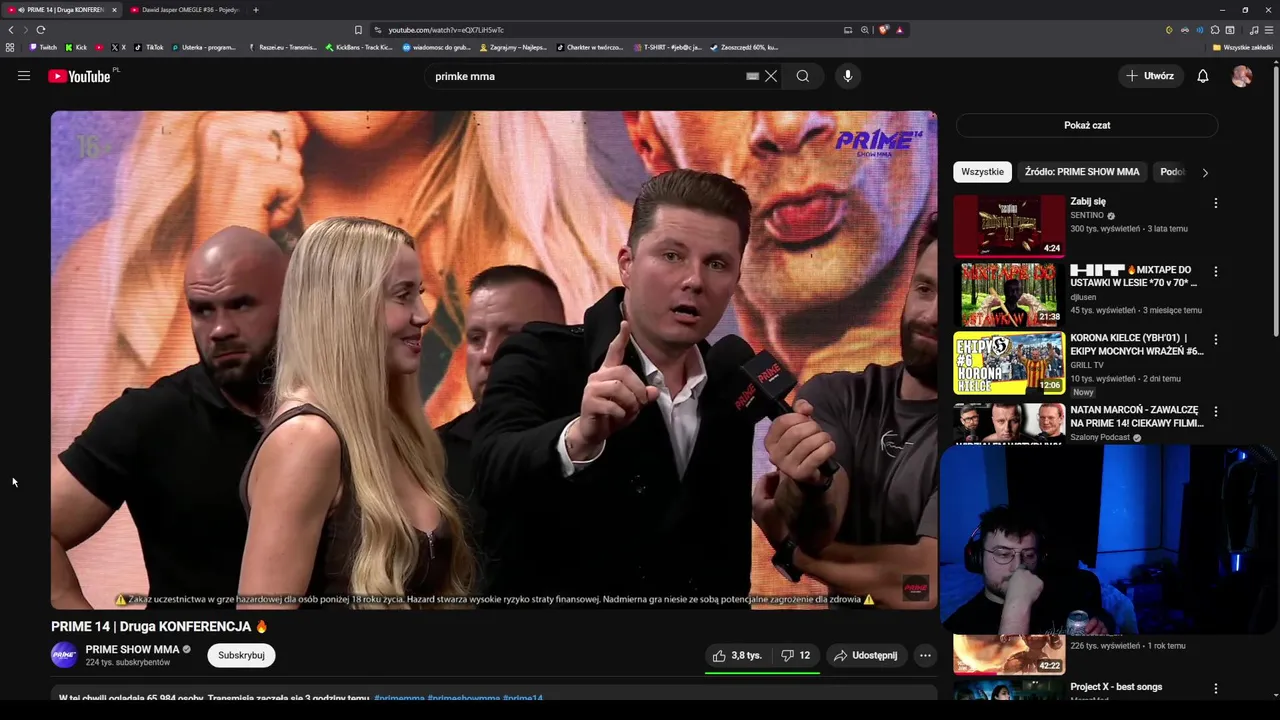The width and height of the screenshot is (1280, 720).
Task: Open site settings icon beside URL
Action: 377,30
